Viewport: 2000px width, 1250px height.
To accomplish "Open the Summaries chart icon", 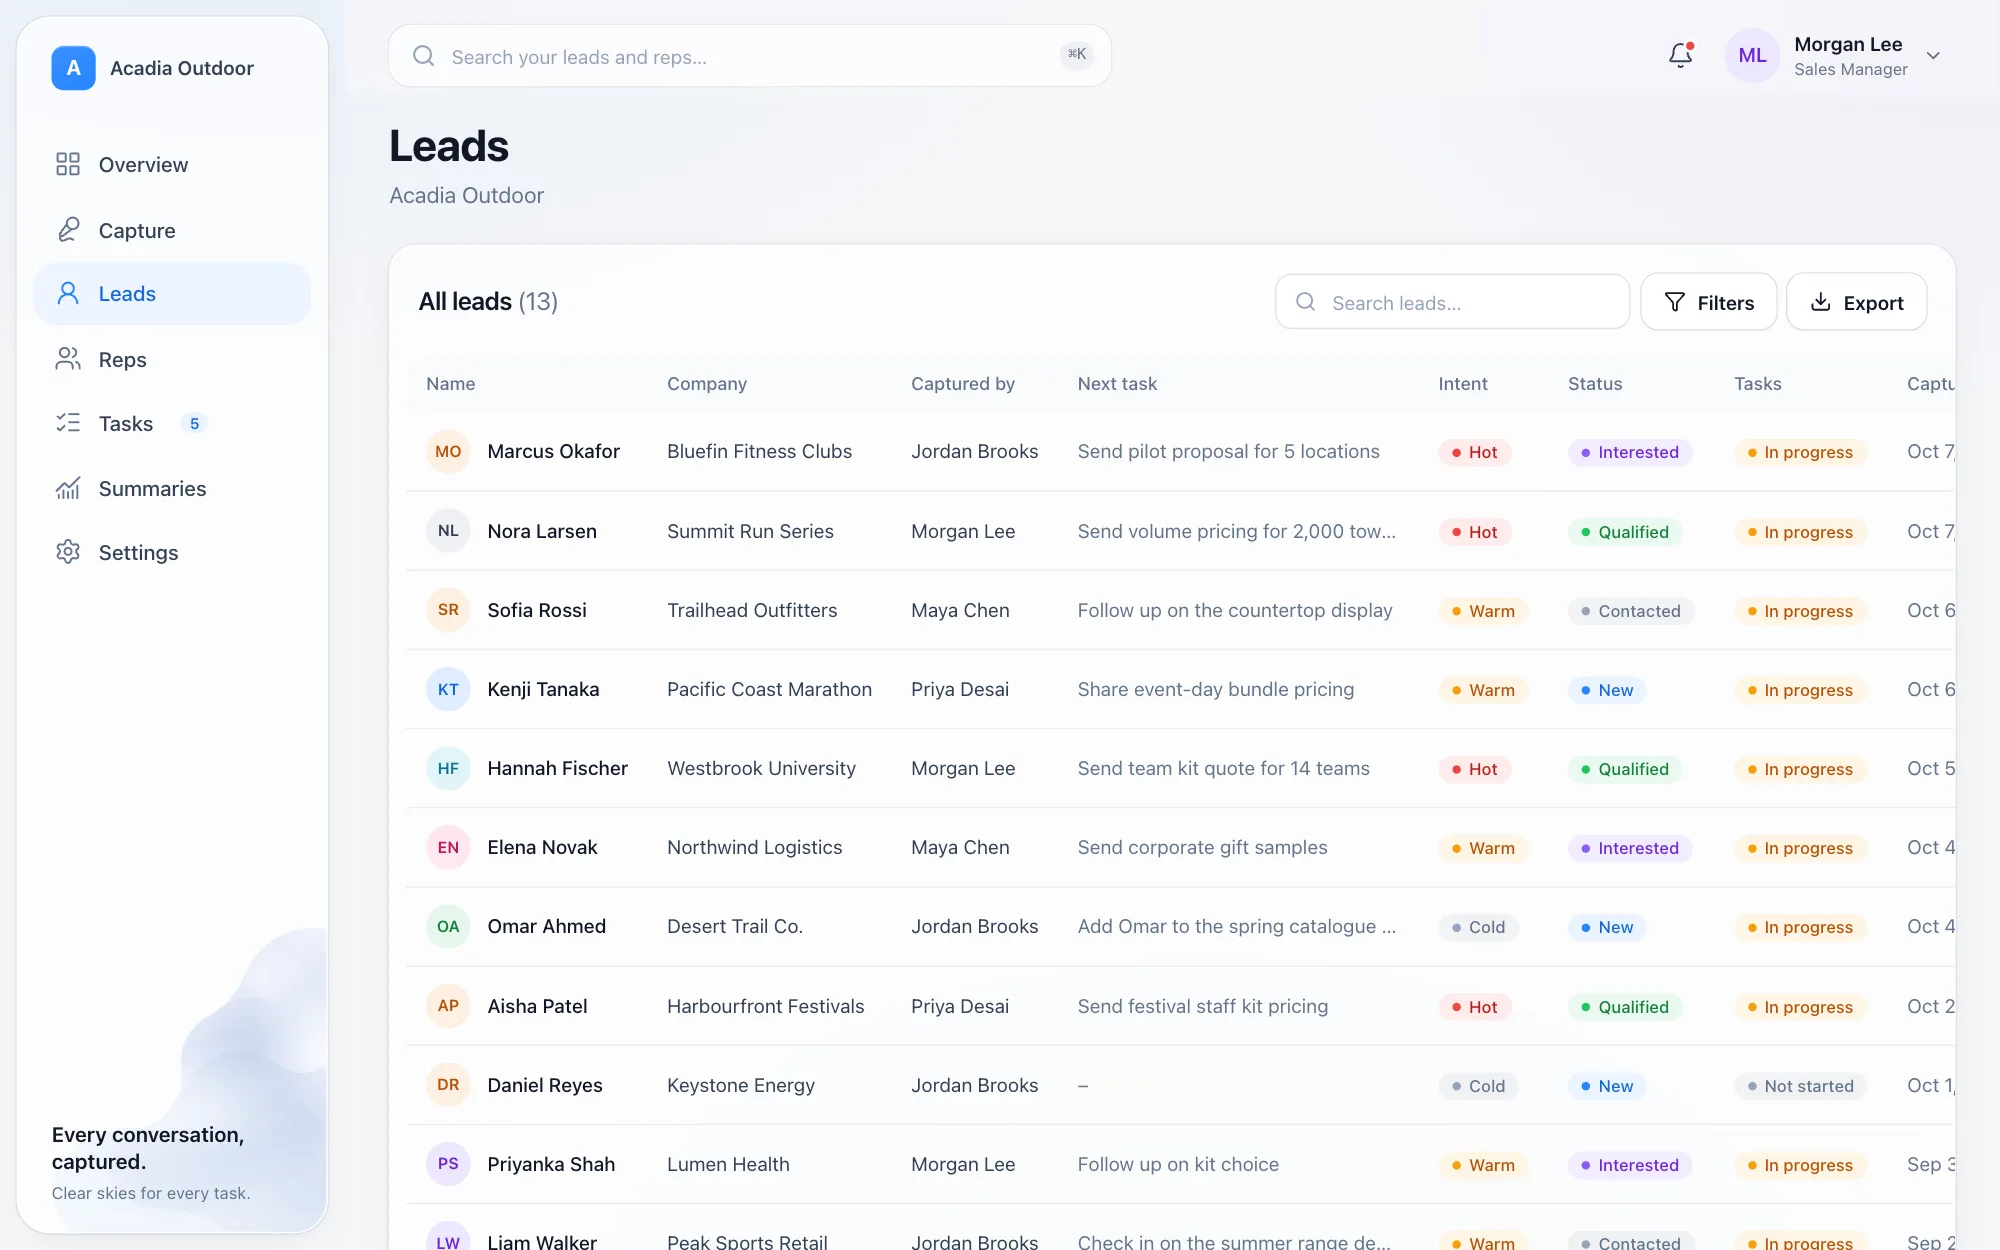I will pyautogui.click(x=68, y=488).
